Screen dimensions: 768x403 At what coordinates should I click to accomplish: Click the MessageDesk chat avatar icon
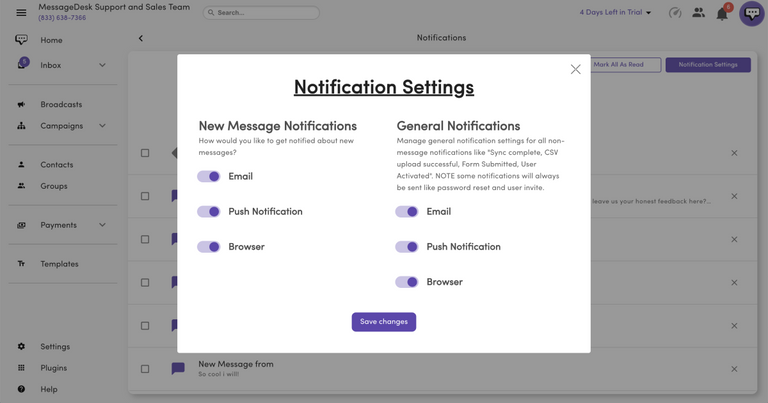click(752, 13)
